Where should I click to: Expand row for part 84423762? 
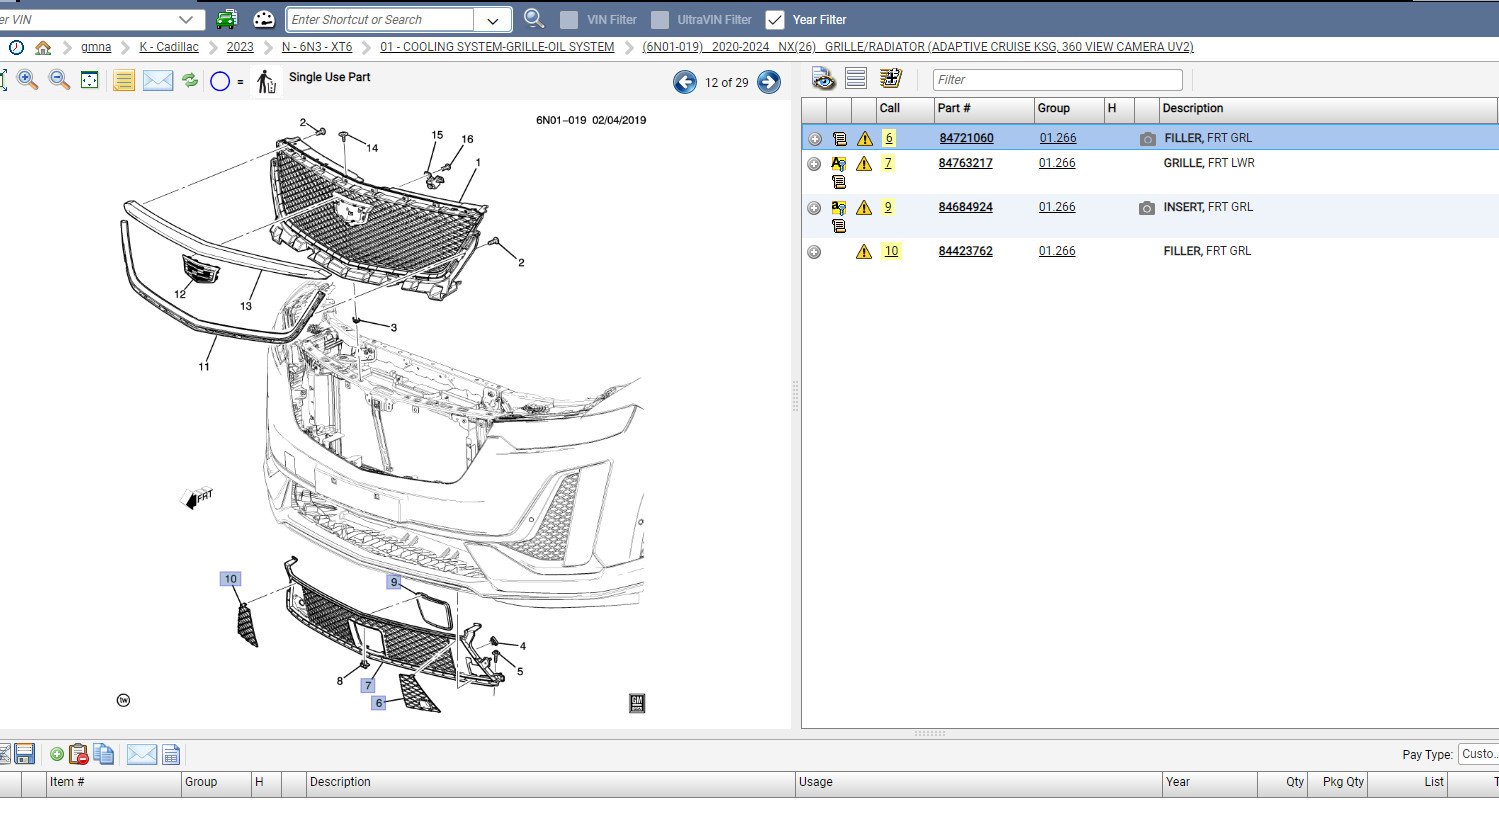[x=814, y=252]
